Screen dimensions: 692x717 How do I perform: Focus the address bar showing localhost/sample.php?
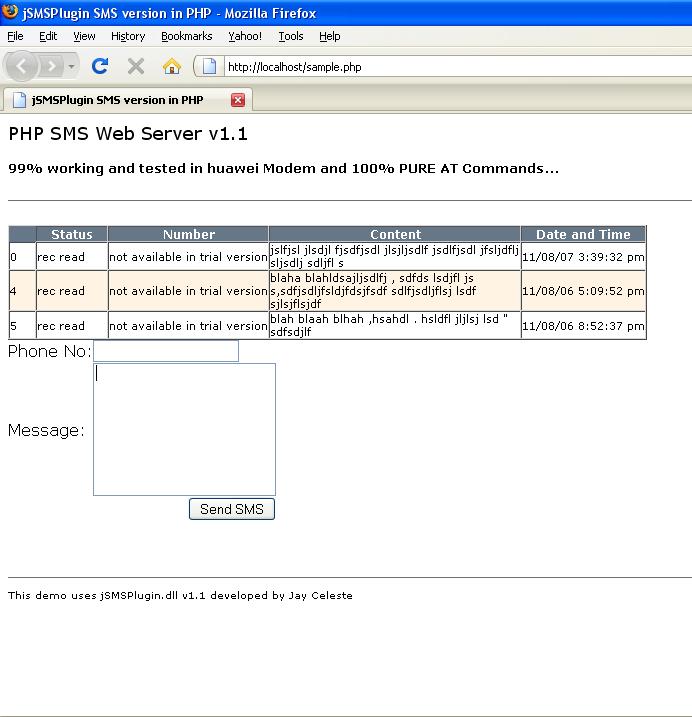tap(457, 67)
